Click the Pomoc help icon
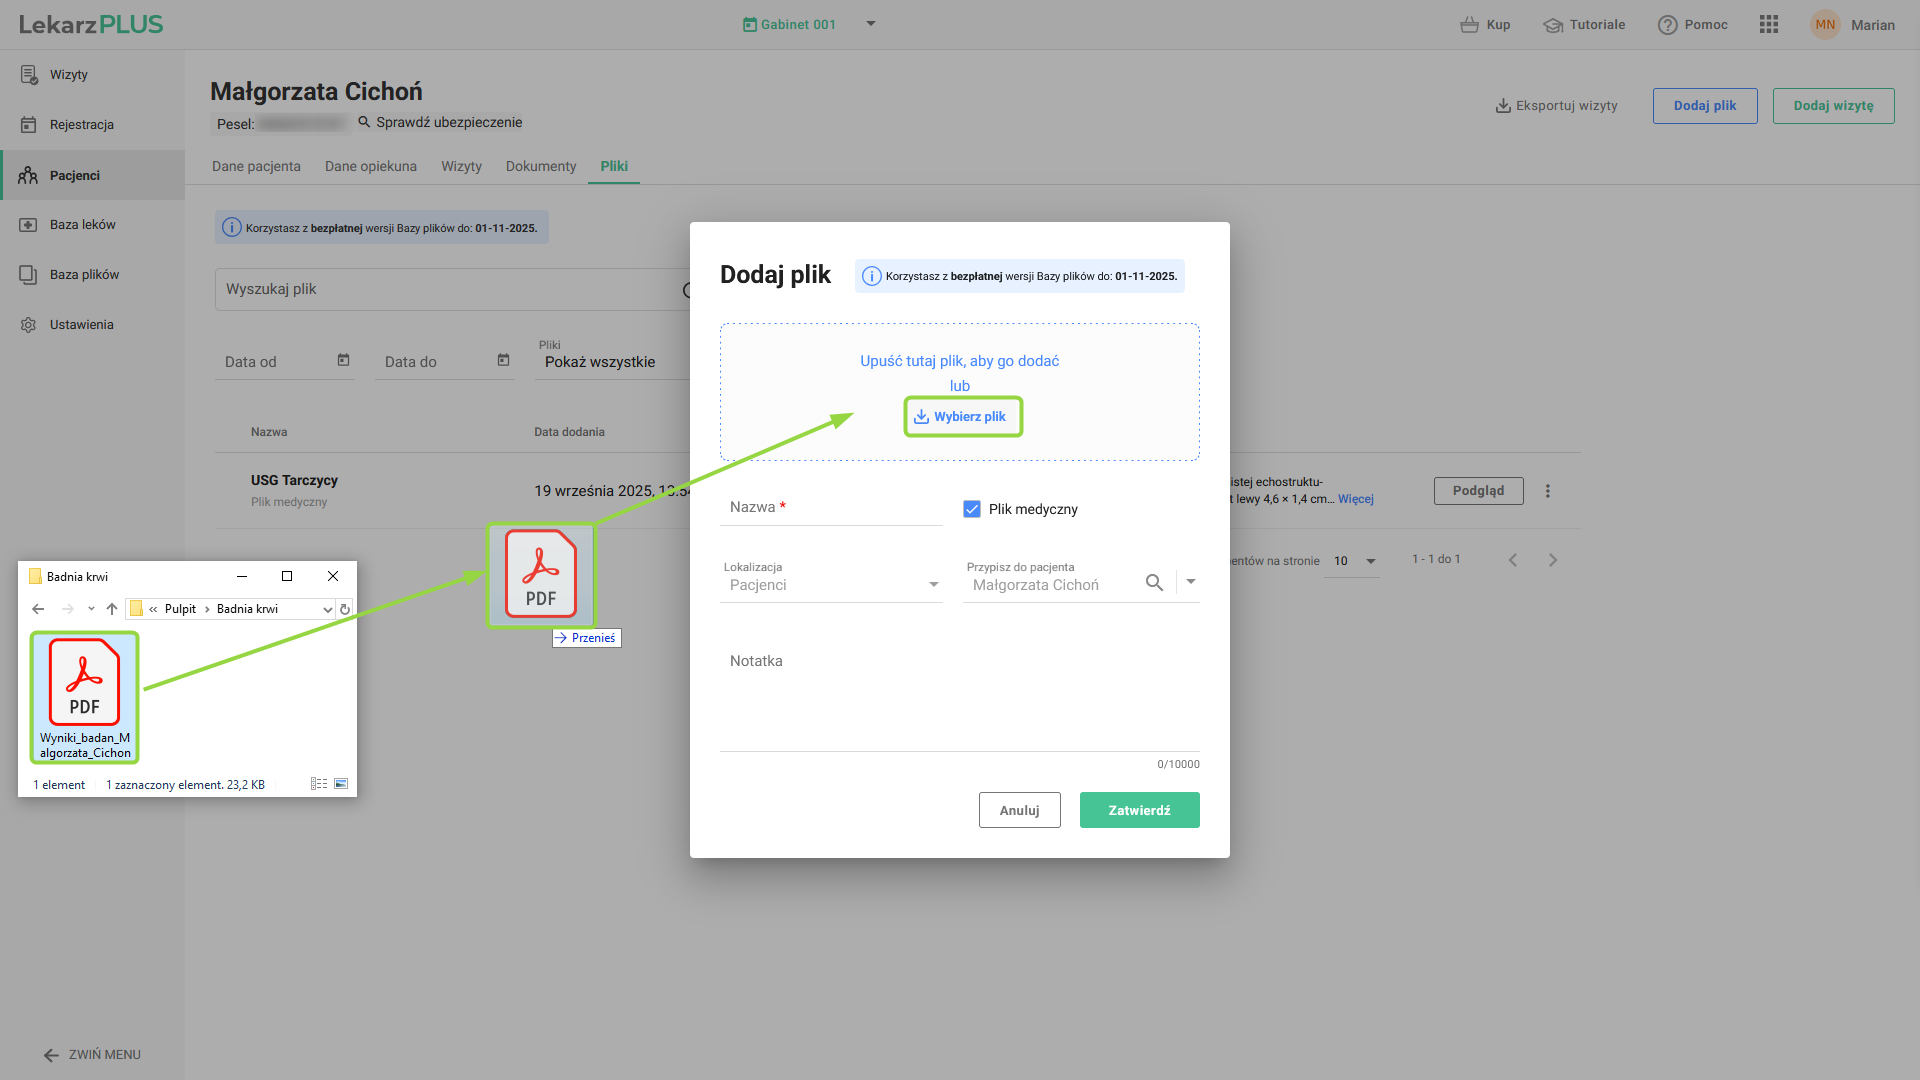The image size is (1920, 1080). pos(1667,25)
